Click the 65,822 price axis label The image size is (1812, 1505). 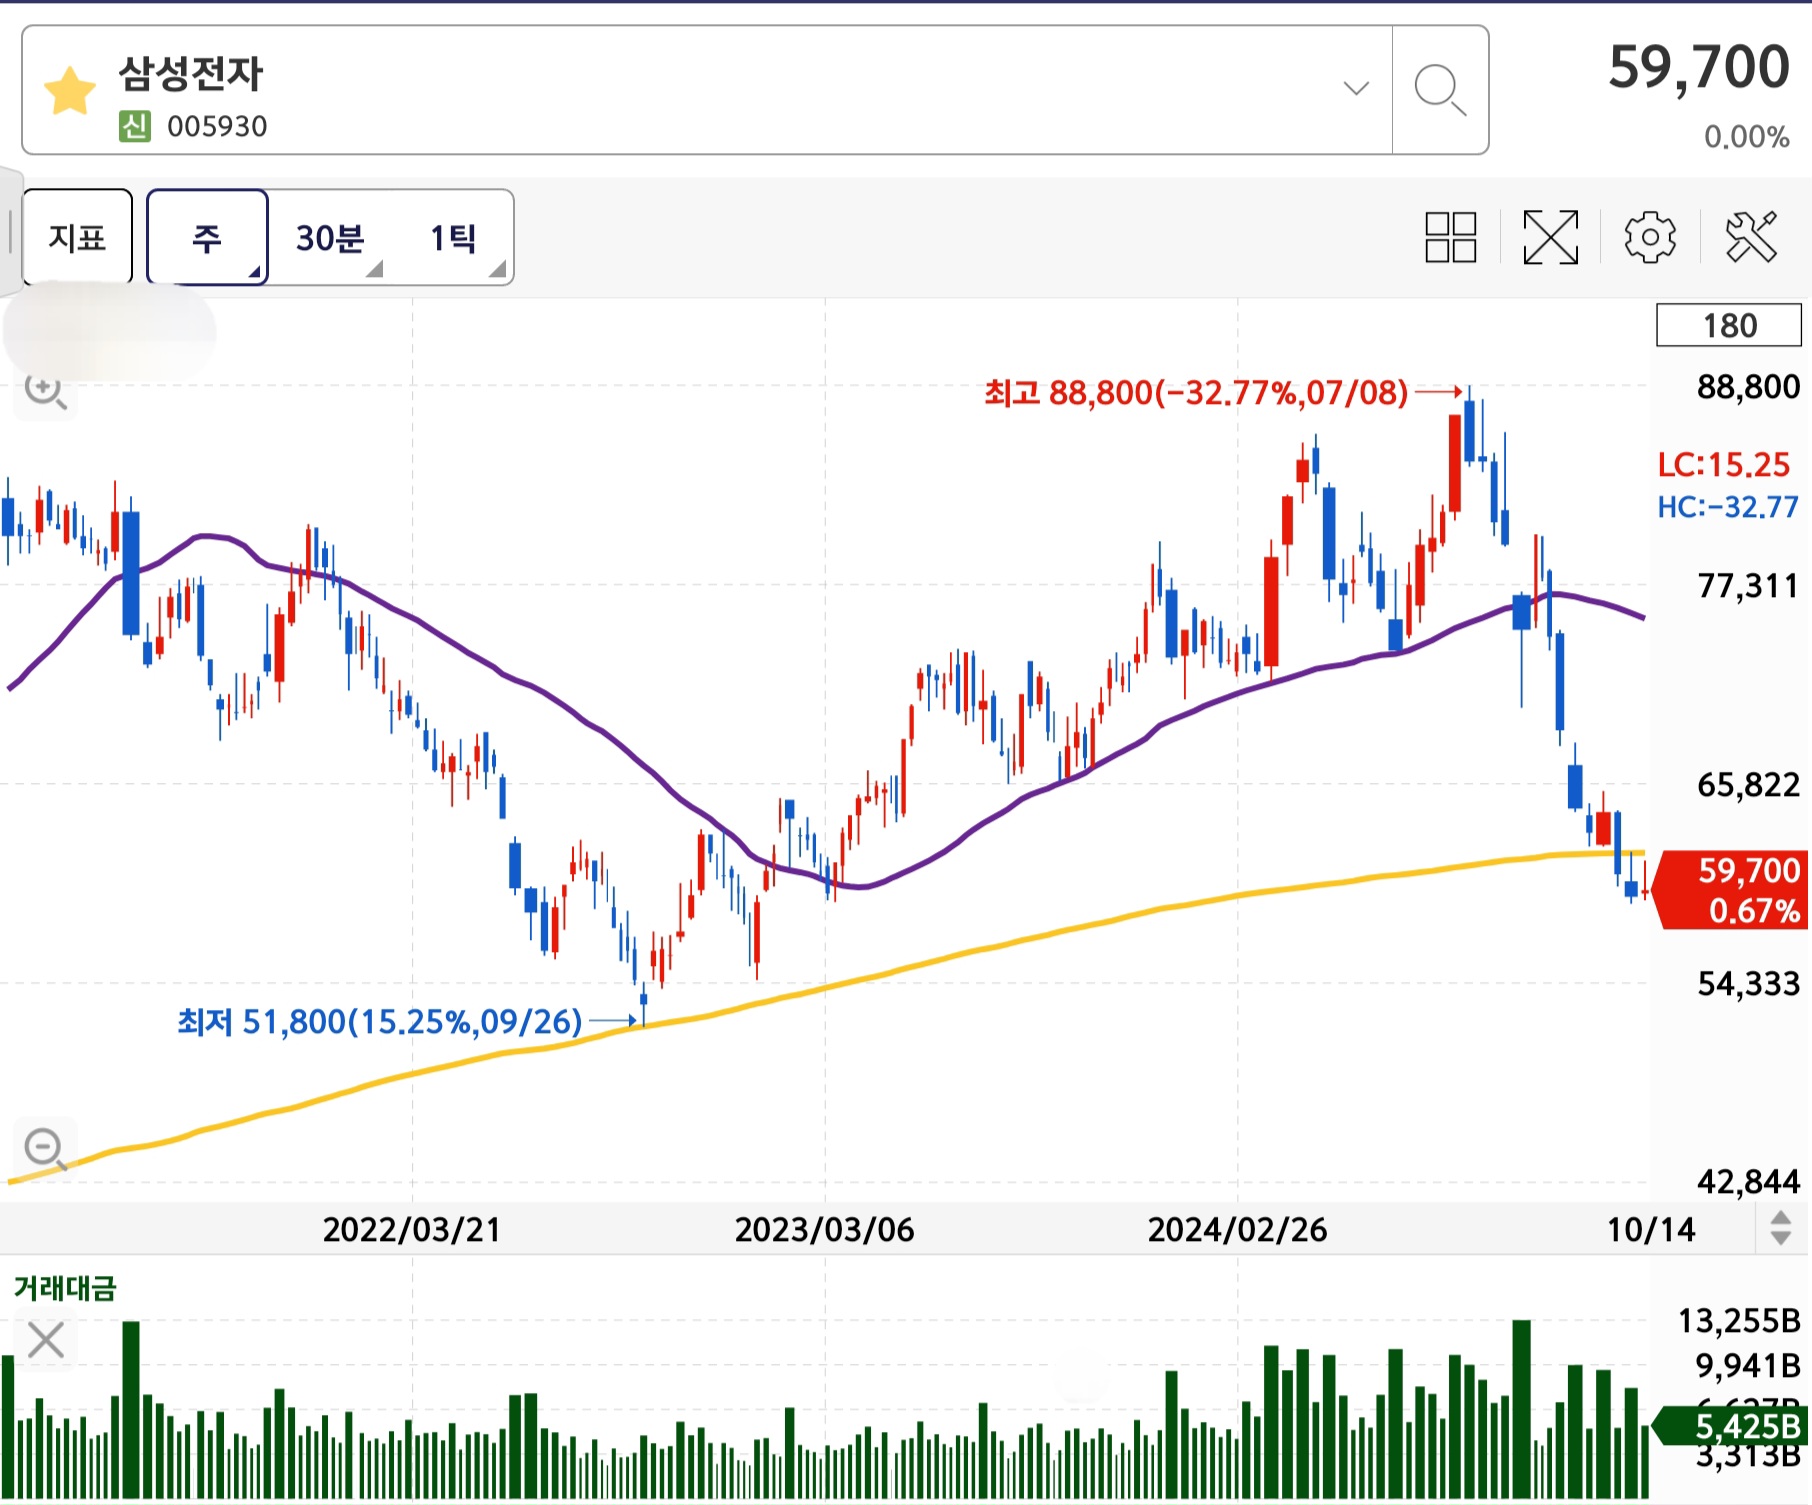click(1749, 784)
